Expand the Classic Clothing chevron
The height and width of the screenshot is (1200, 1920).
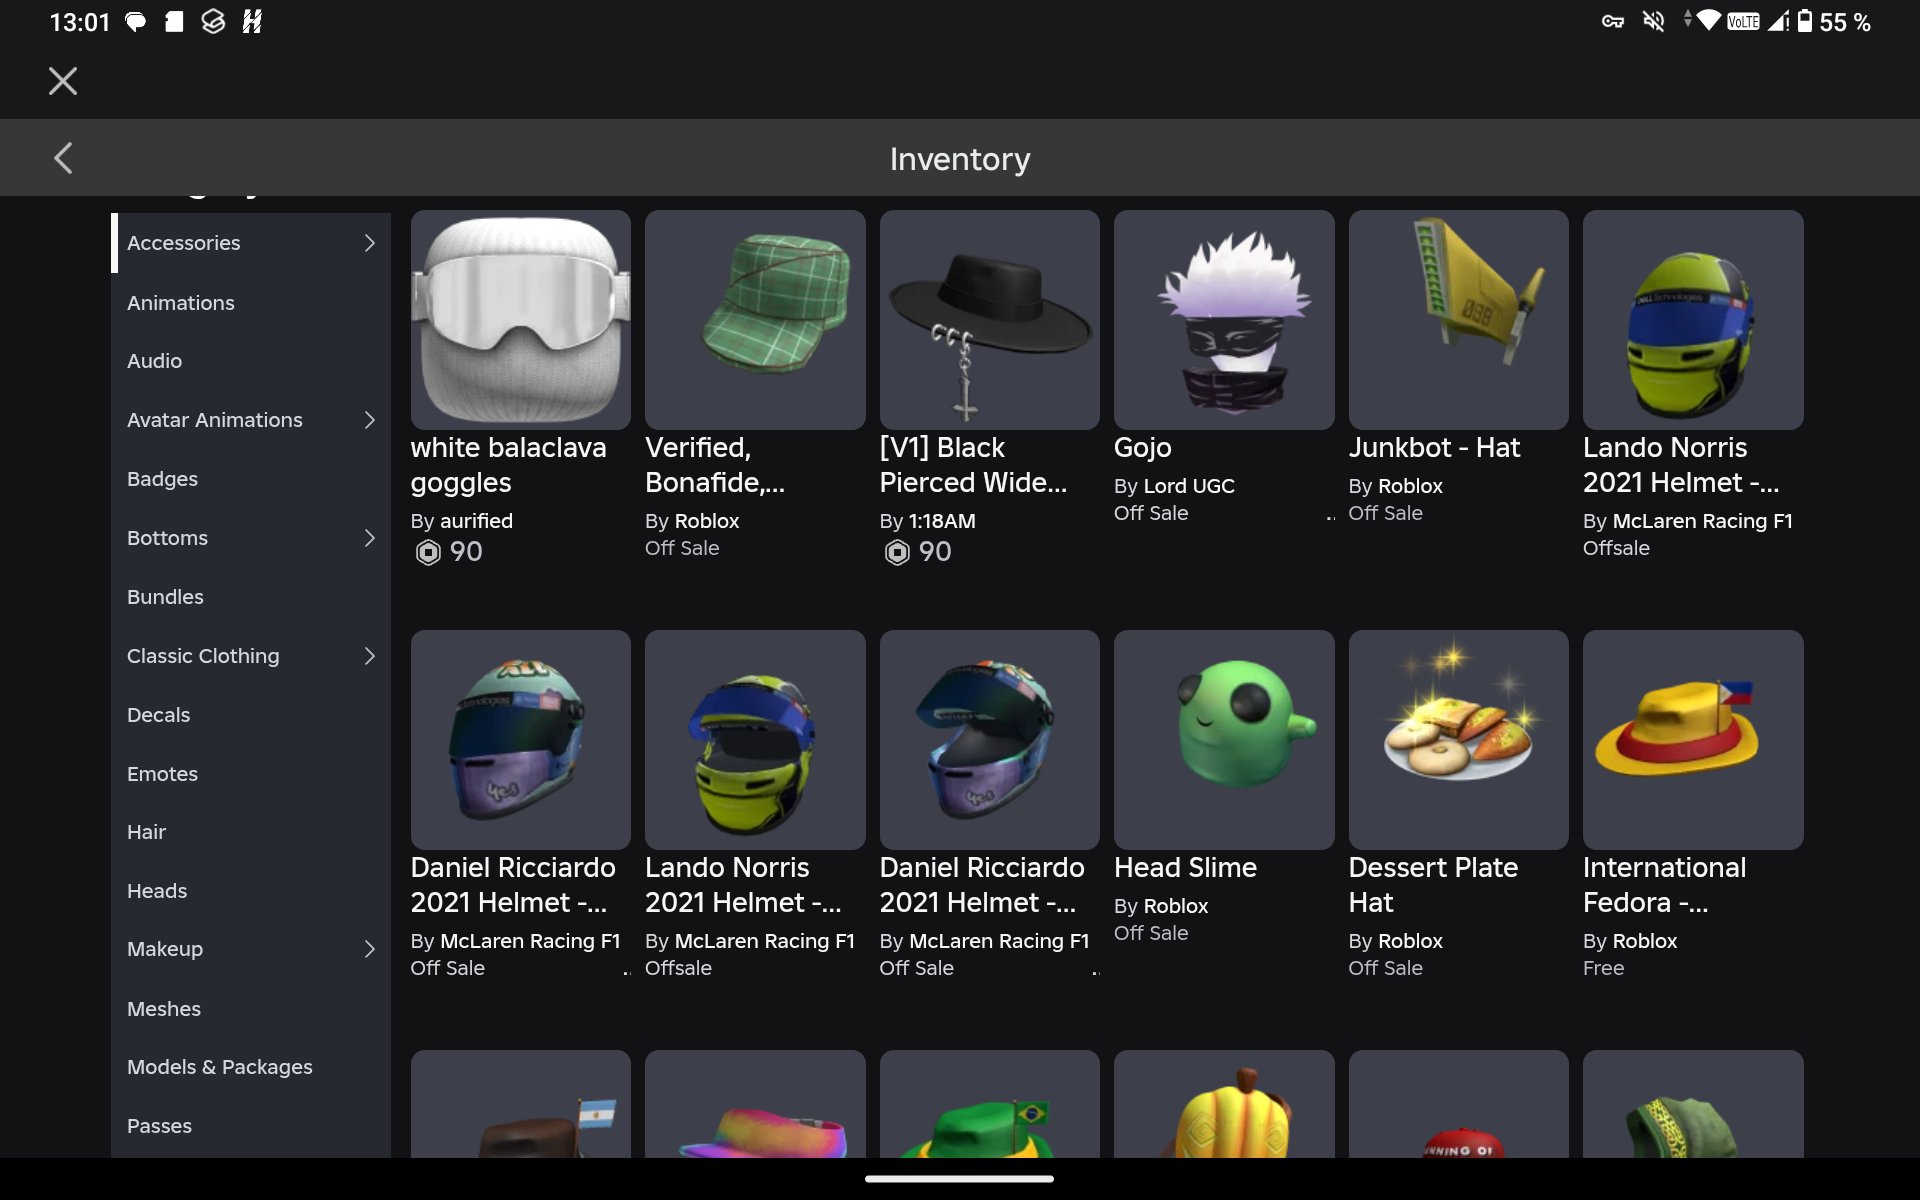coord(369,656)
